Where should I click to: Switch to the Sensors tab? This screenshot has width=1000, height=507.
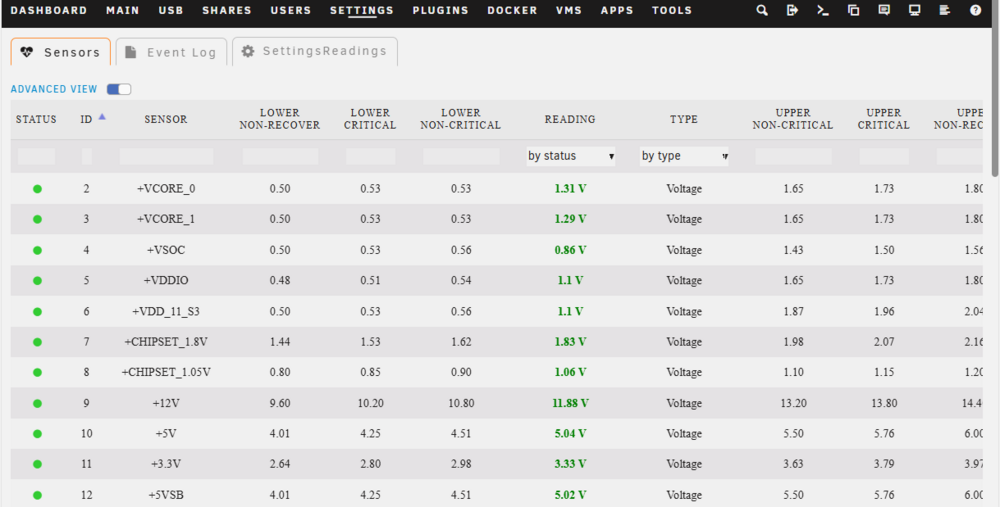tap(61, 52)
